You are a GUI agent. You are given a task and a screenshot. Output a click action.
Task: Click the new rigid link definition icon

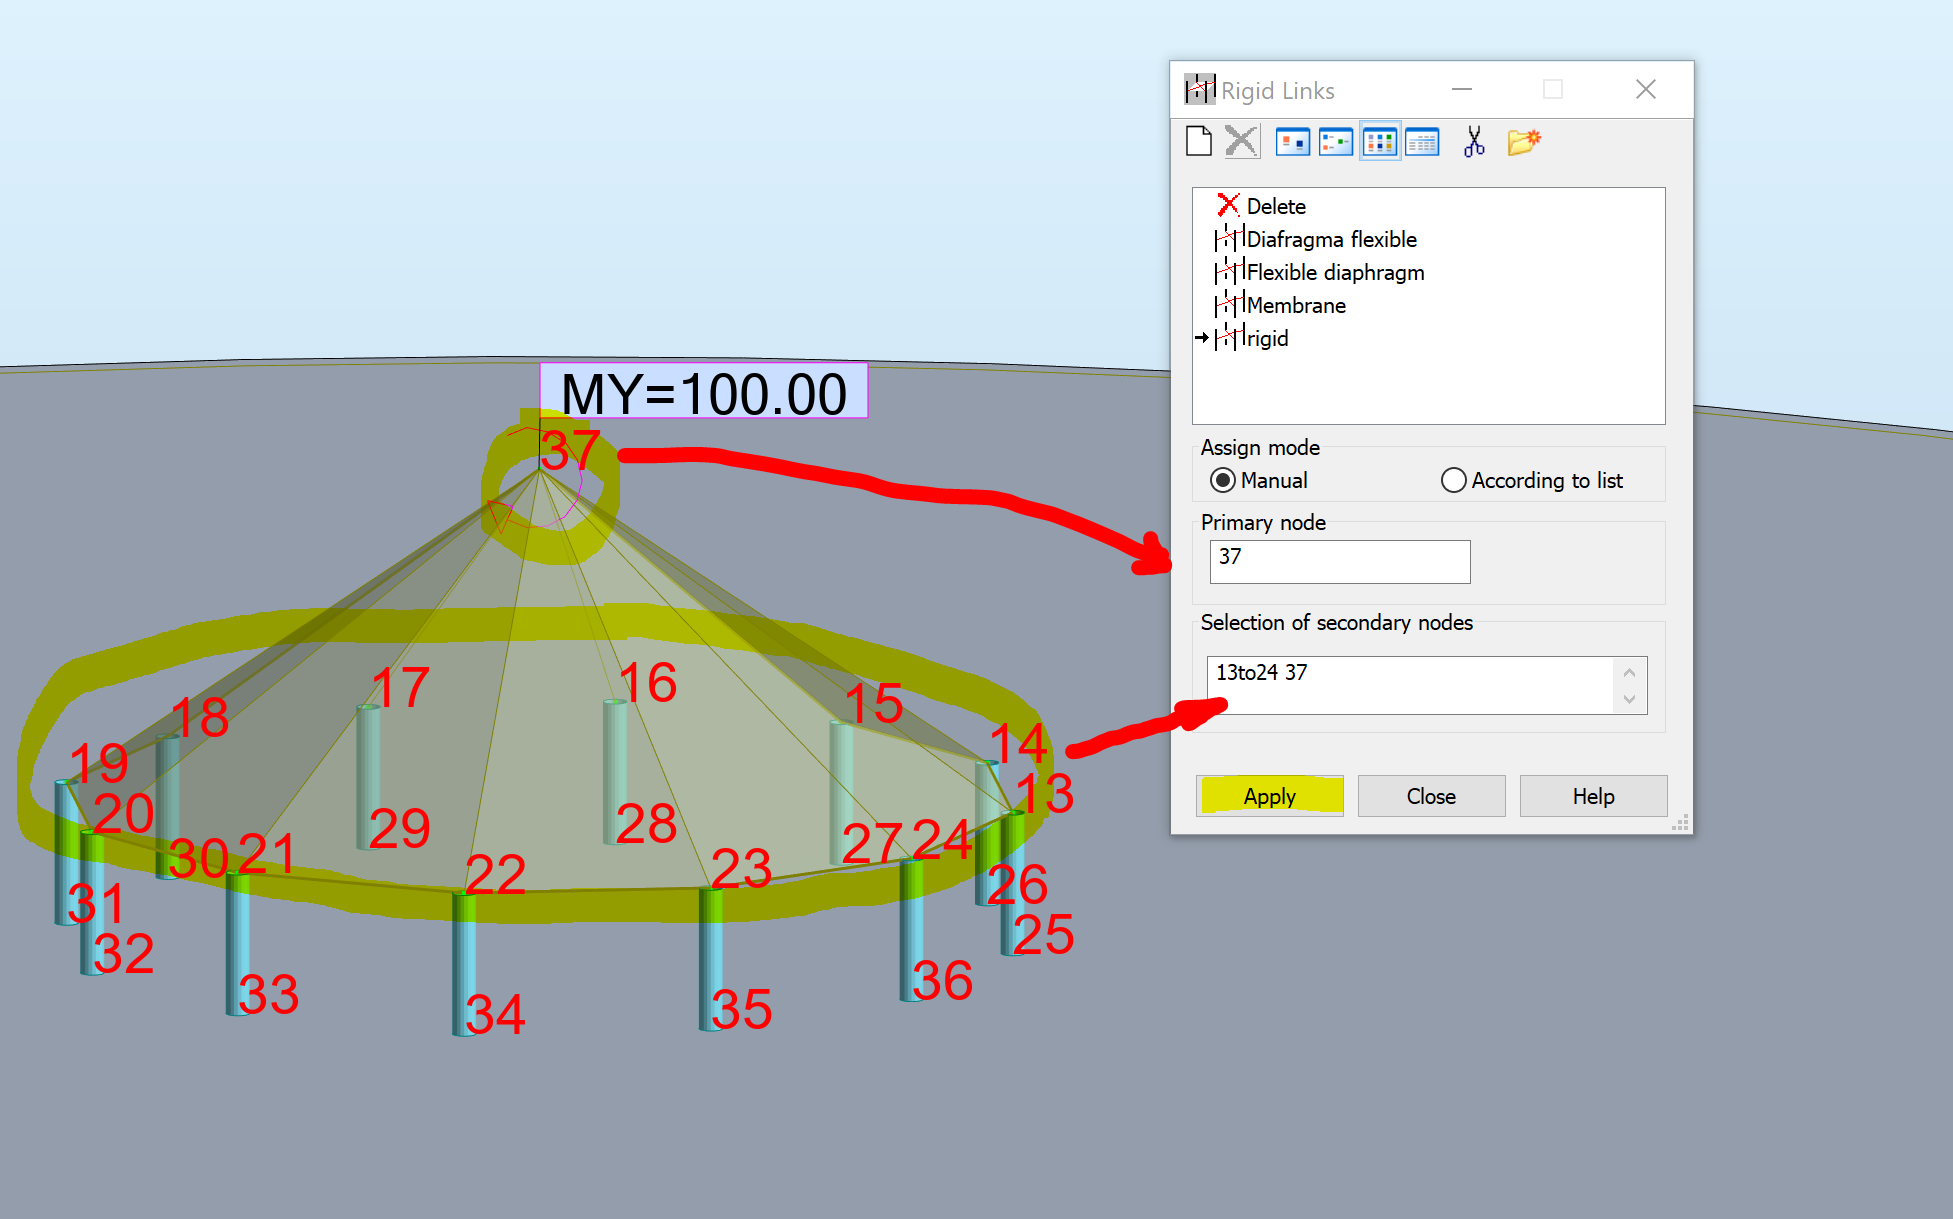pyautogui.click(x=1198, y=142)
